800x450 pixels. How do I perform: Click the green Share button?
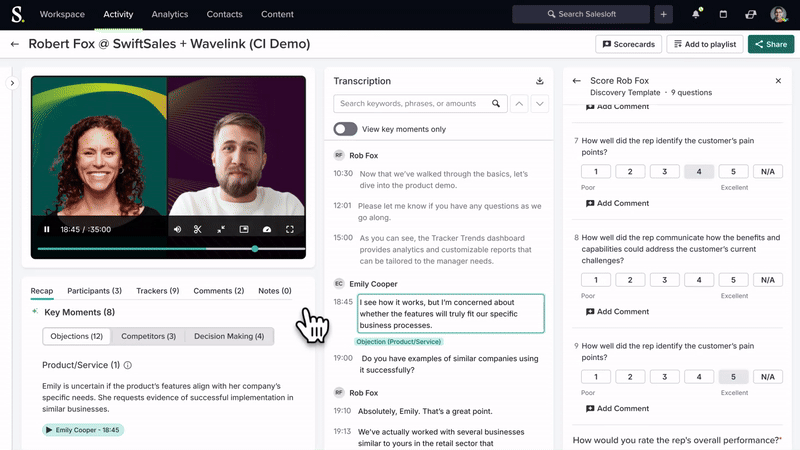pos(771,44)
